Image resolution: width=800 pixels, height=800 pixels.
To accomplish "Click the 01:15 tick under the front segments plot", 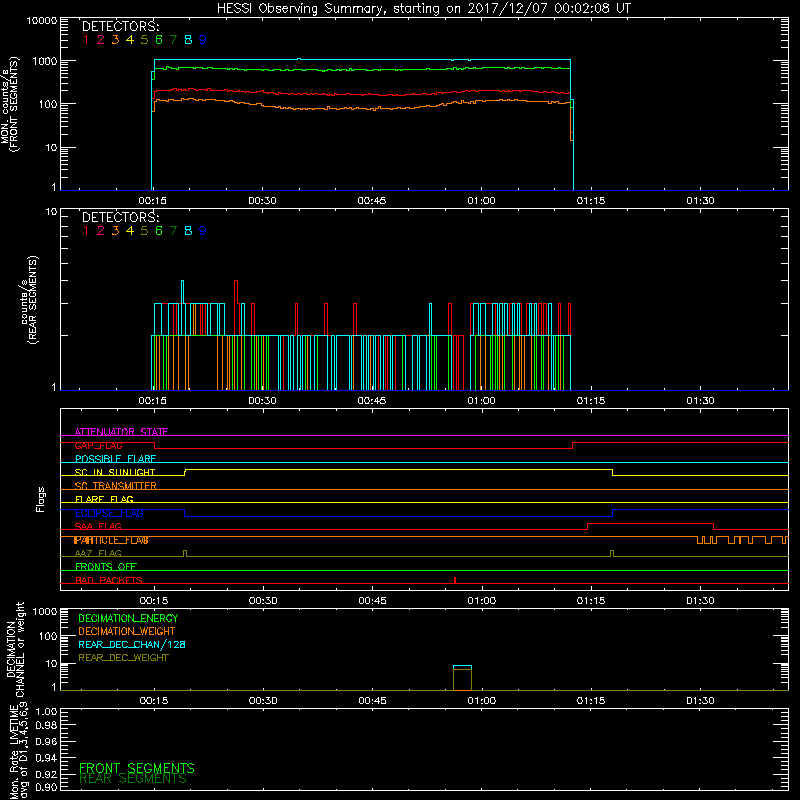I will pyautogui.click(x=591, y=201).
